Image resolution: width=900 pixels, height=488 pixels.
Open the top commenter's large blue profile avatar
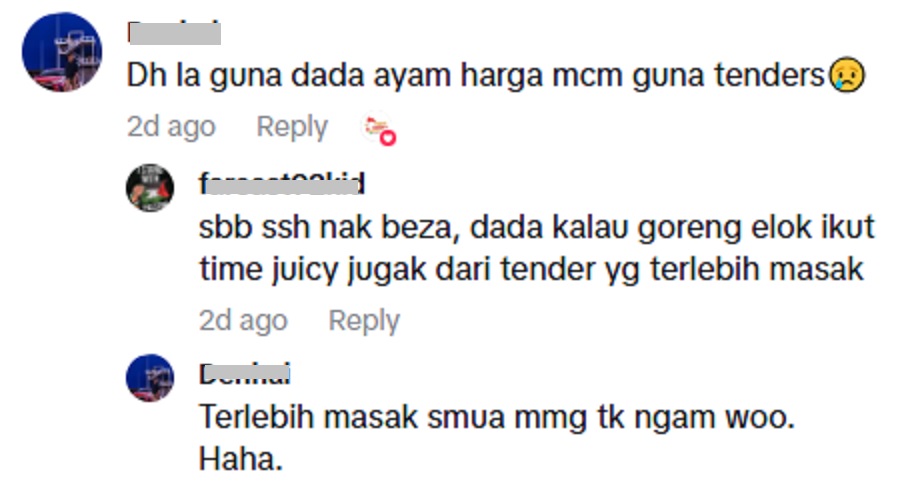point(62,52)
